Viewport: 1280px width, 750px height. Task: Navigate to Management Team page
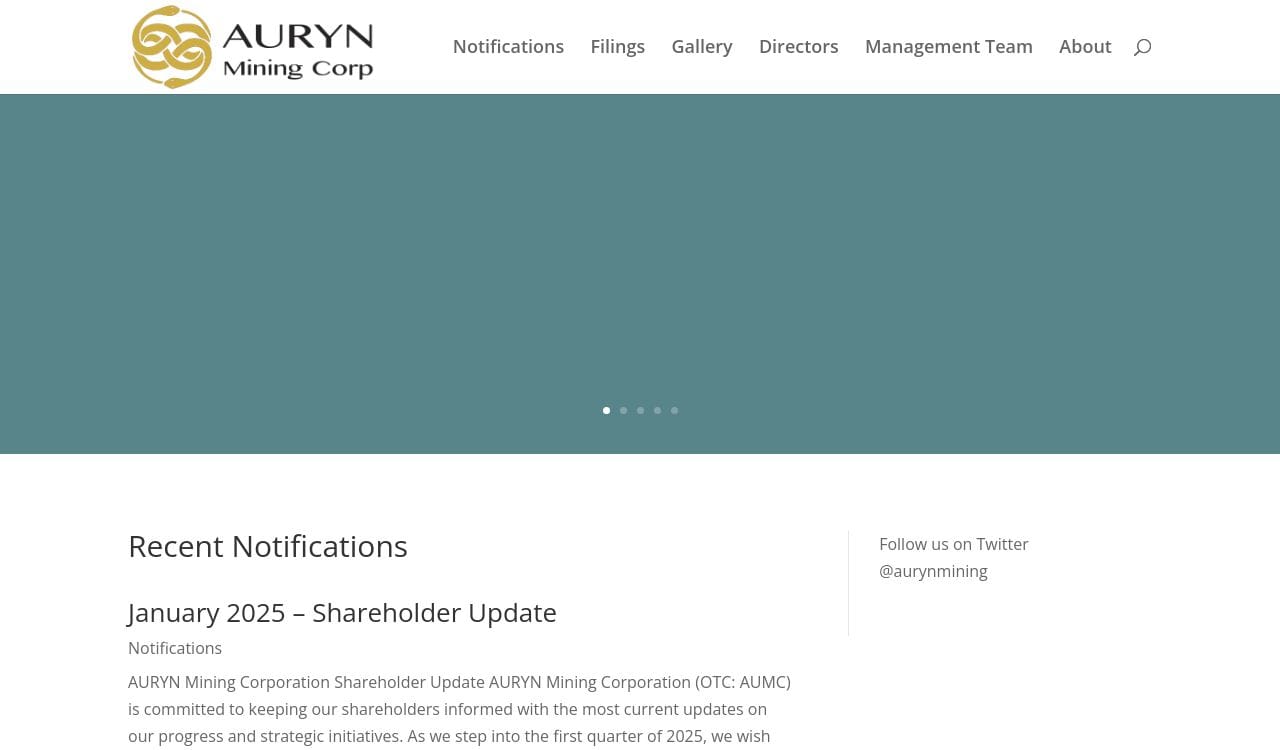click(948, 47)
